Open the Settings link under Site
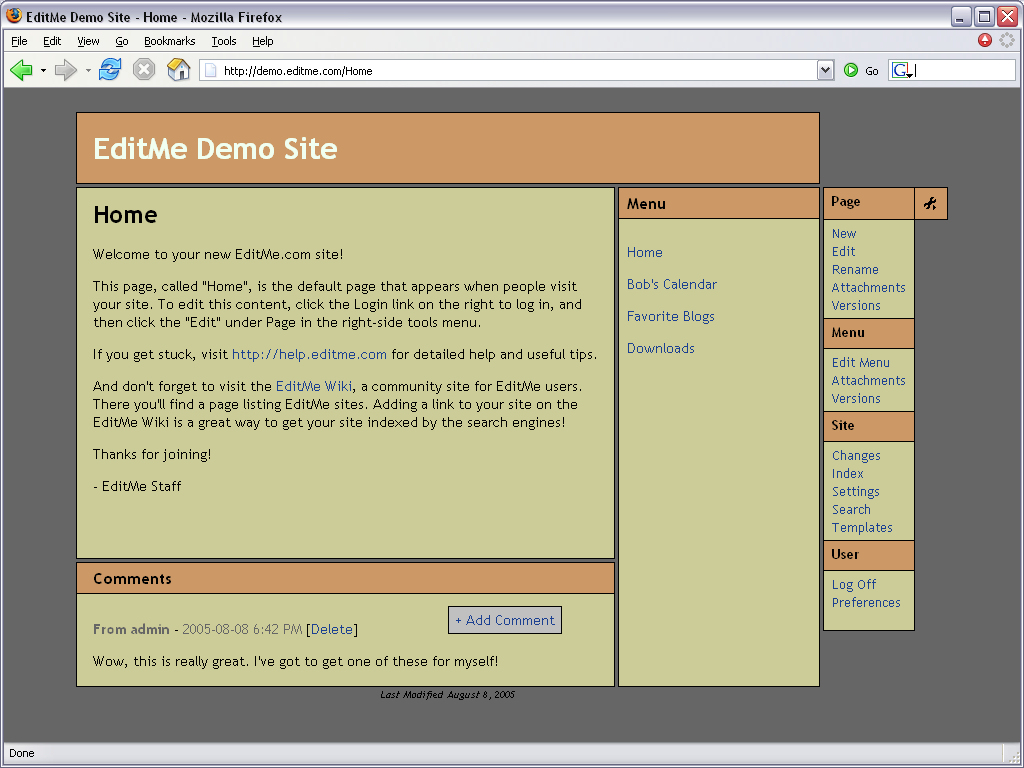 point(856,491)
